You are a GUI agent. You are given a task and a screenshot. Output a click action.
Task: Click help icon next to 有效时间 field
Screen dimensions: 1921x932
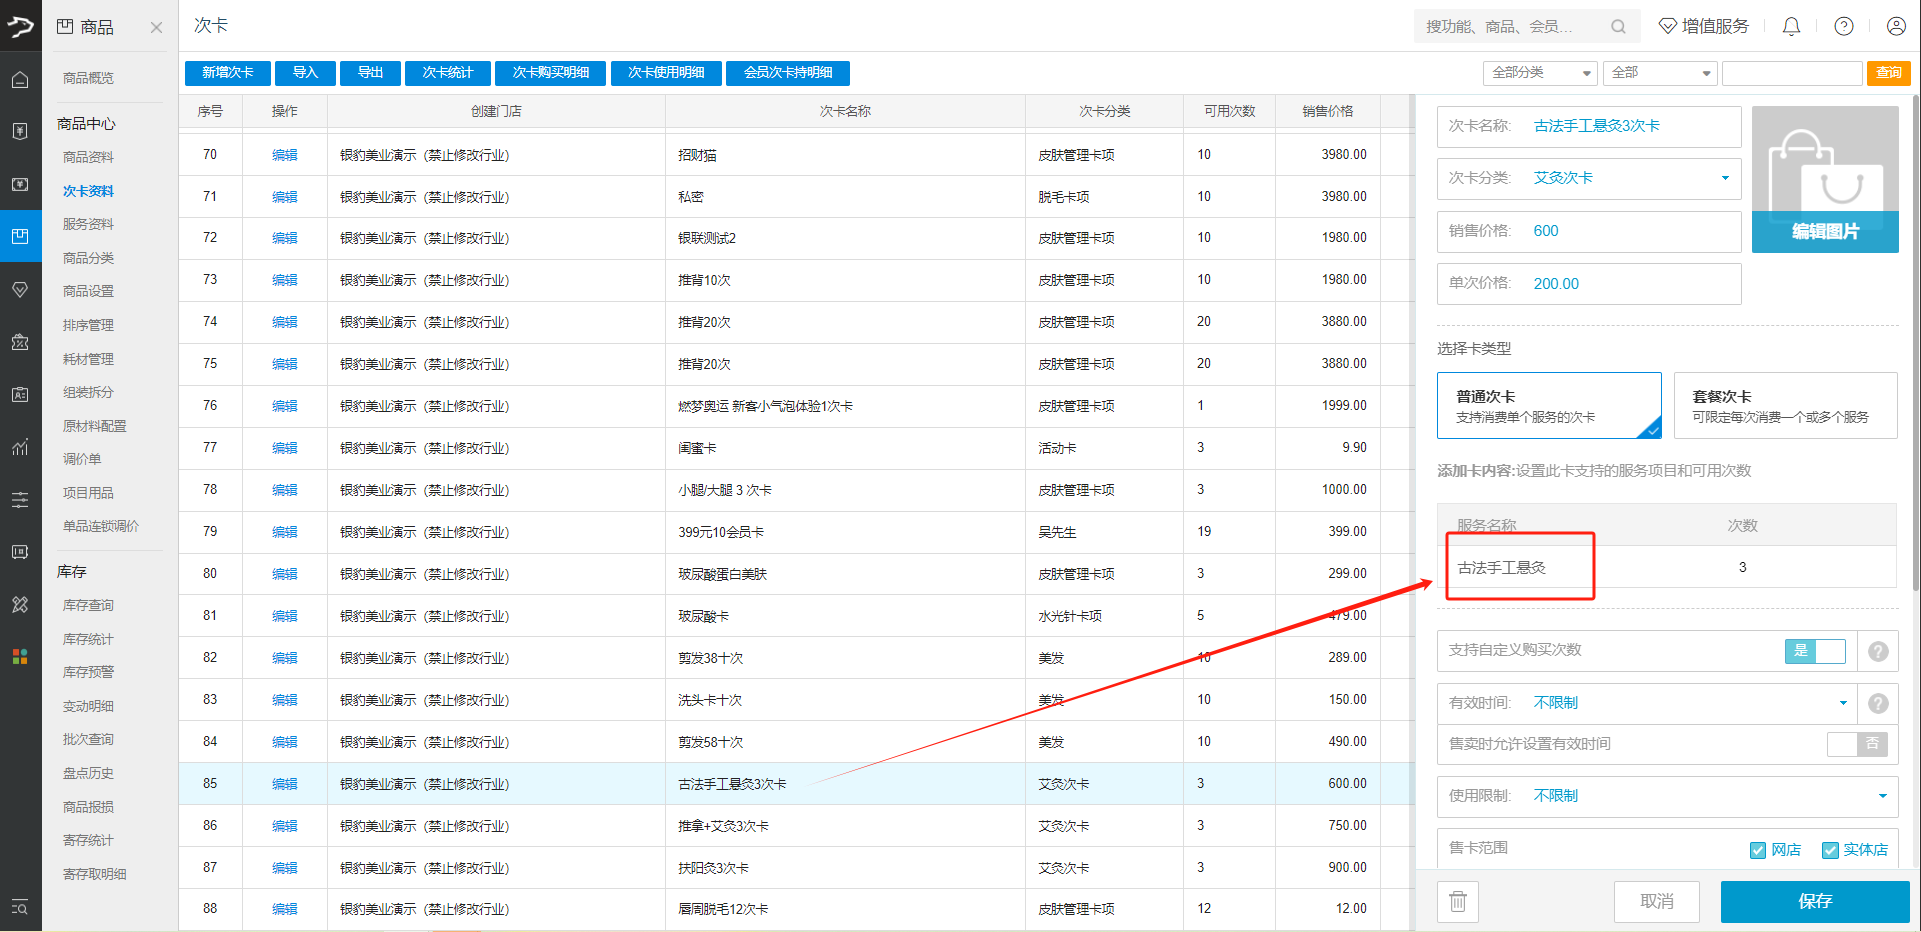[x=1878, y=704]
